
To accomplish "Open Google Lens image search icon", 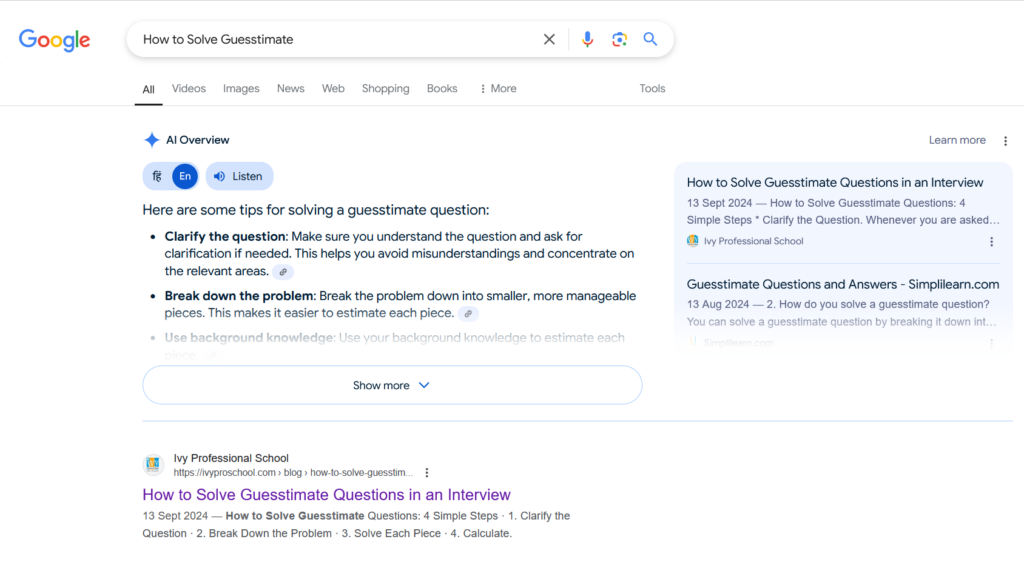I will click(x=619, y=39).
